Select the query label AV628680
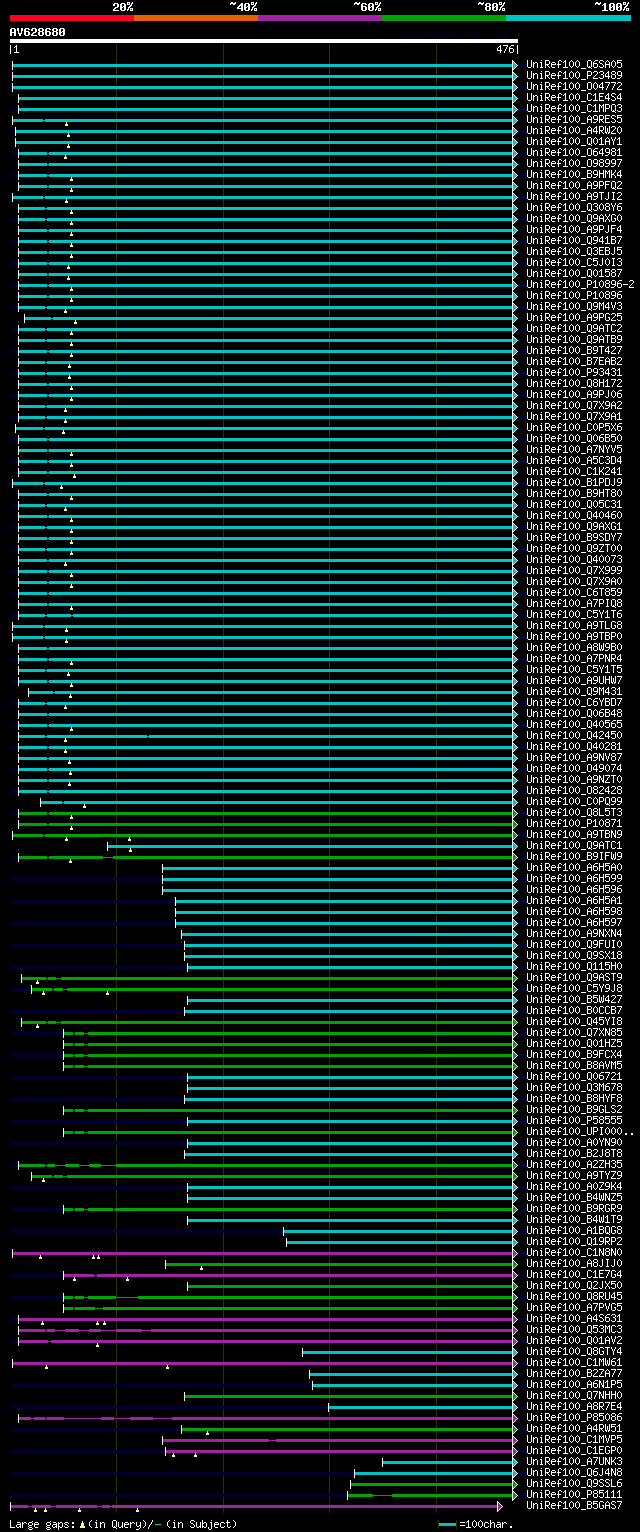This screenshot has height=1532, width=640. pyautogui.click(x=38, y=32)
